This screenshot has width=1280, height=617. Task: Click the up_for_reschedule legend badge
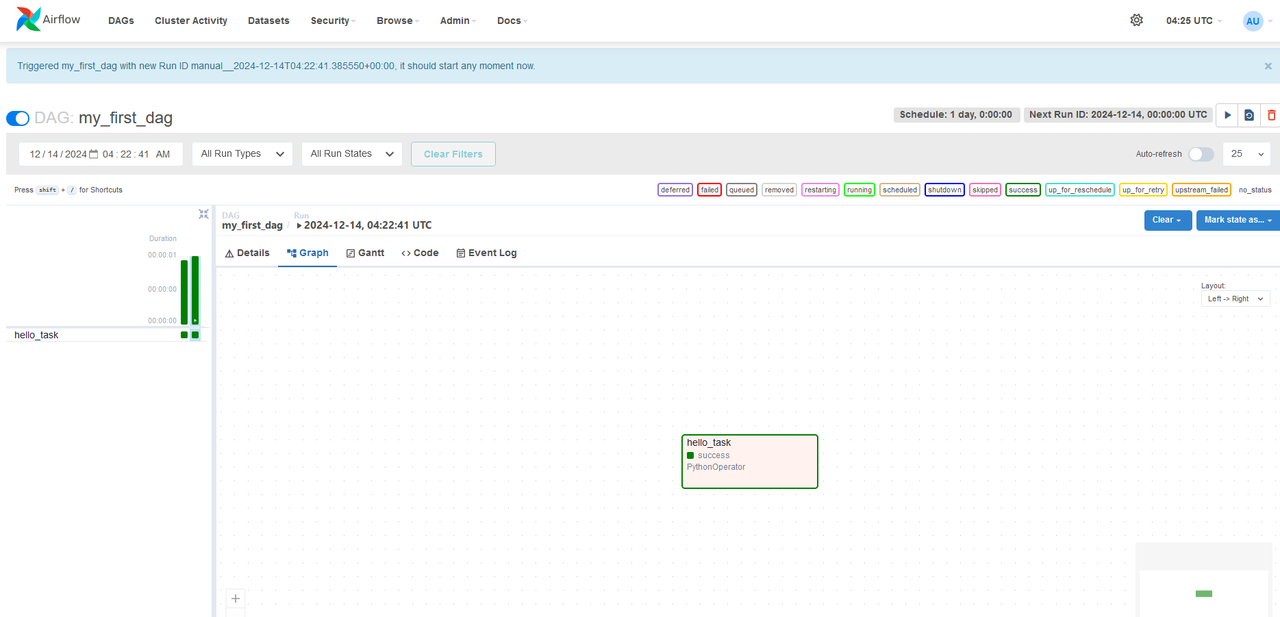[1079, 190]
